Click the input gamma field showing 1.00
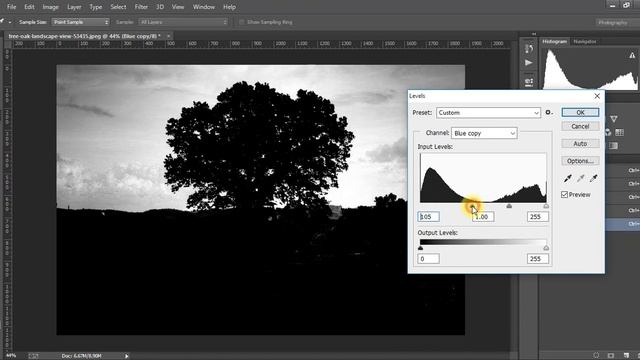Image resolution: width=640 pixels, height=360 pixels. (483, 217)
